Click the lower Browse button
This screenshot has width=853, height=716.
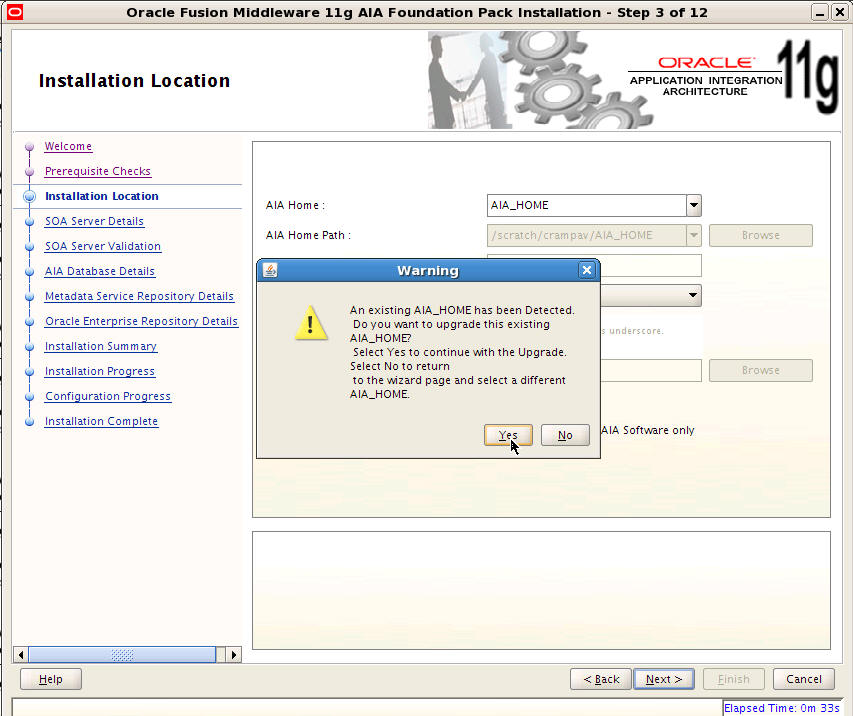pos(761,371)
